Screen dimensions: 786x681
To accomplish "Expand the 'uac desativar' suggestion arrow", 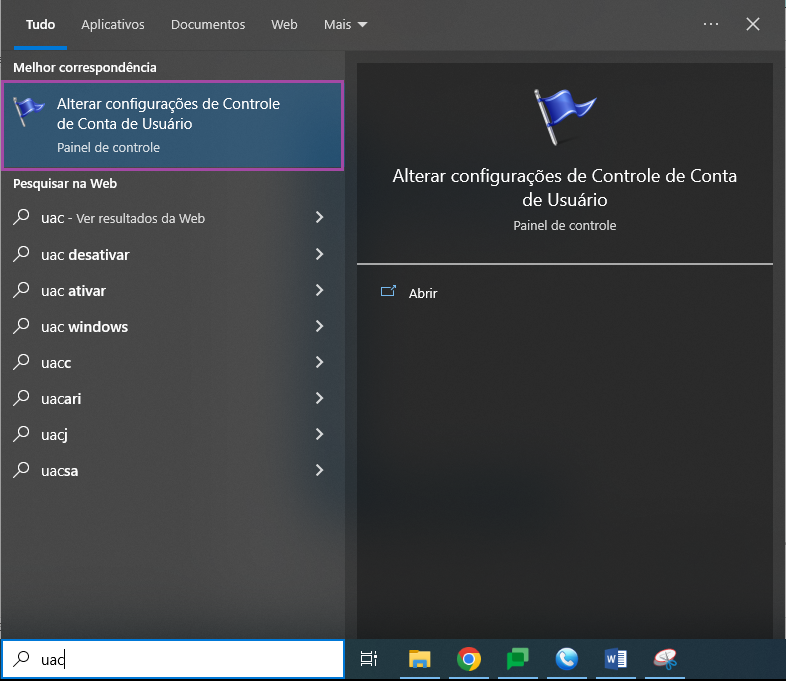I will (x=319, y=254).
